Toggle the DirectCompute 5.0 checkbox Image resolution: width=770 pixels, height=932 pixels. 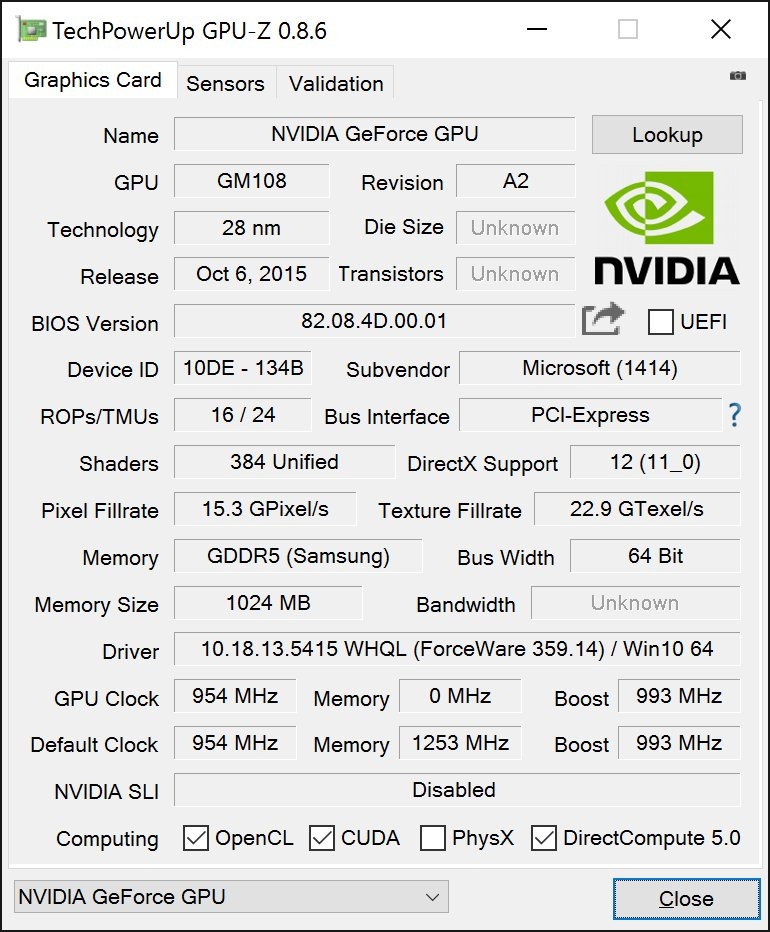coord(543,838)
